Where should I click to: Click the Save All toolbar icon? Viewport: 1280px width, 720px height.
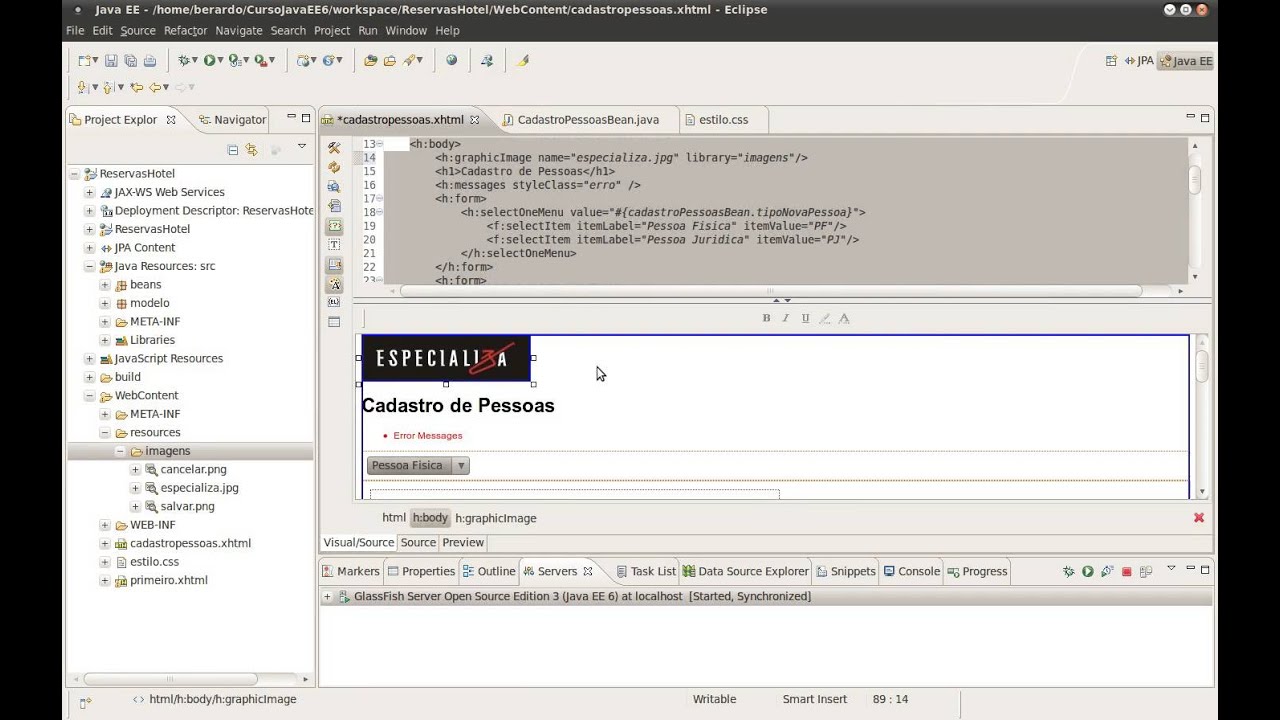pos(131,60)
